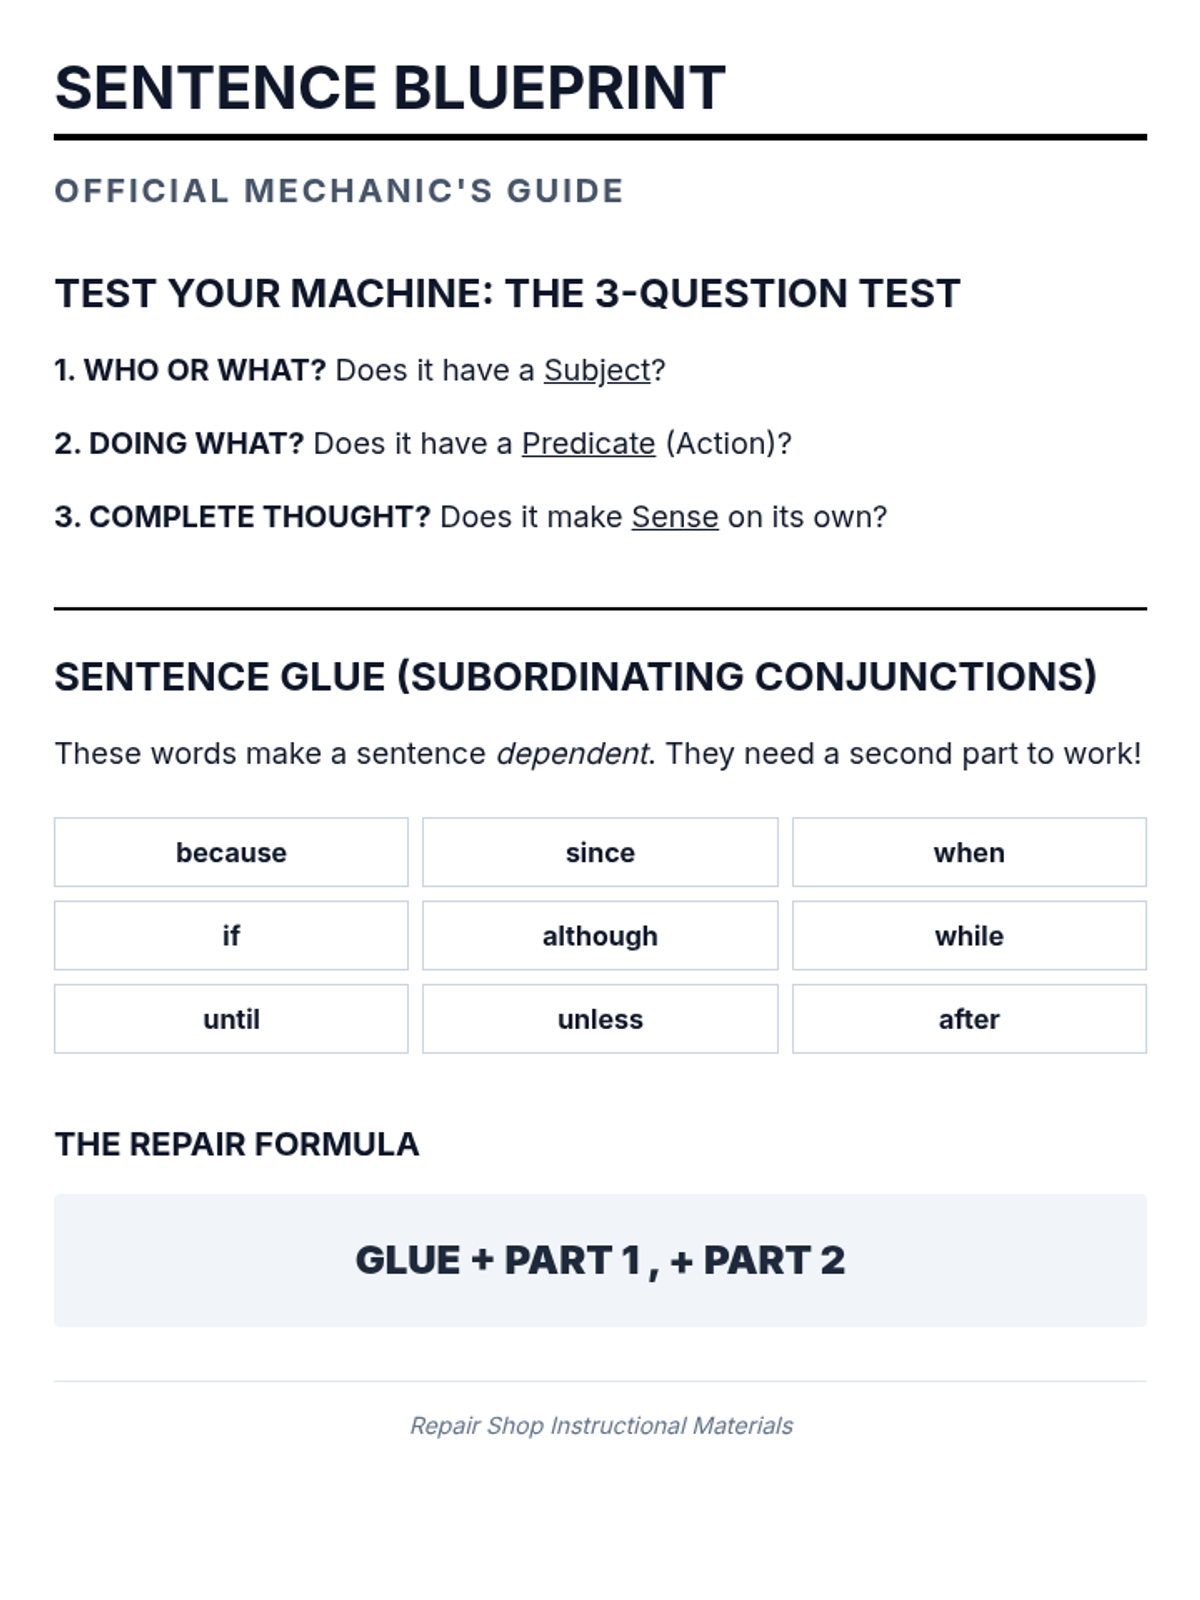Click the underlined word Sense
Screen dimensions: 1200x1600
coord(675,517)
